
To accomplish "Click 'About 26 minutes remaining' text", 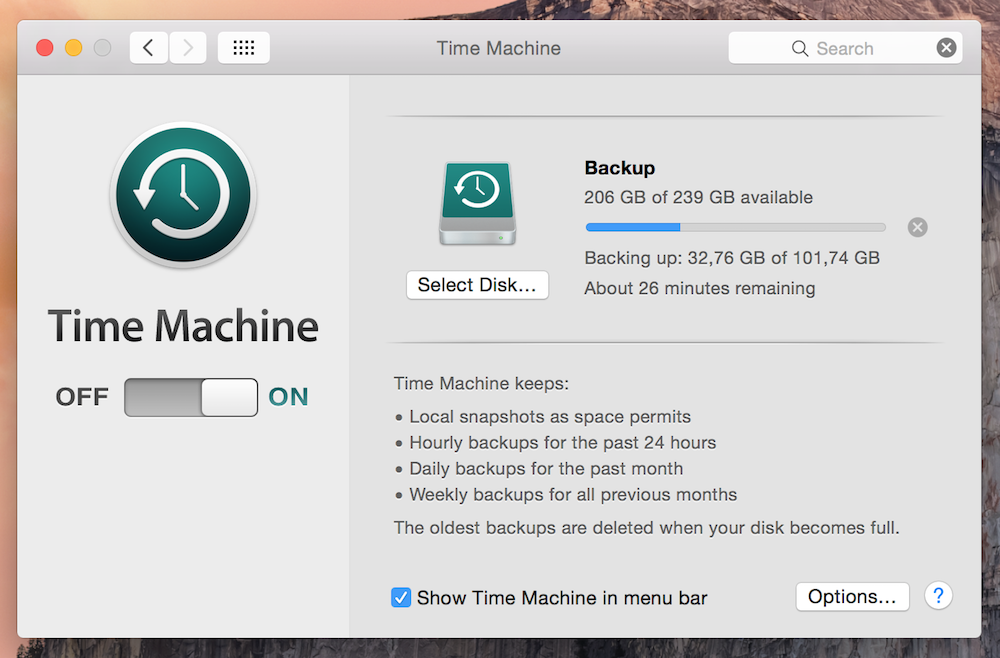I will click(700, 288).
